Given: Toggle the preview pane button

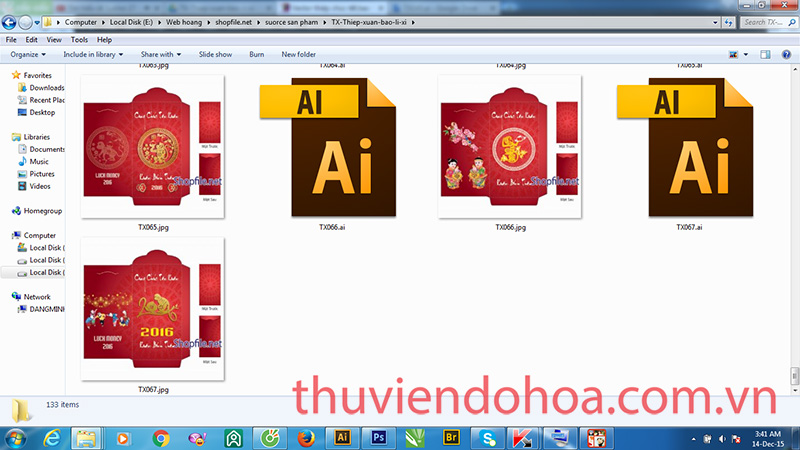Looking at the screenshot, I should [765, 55].
